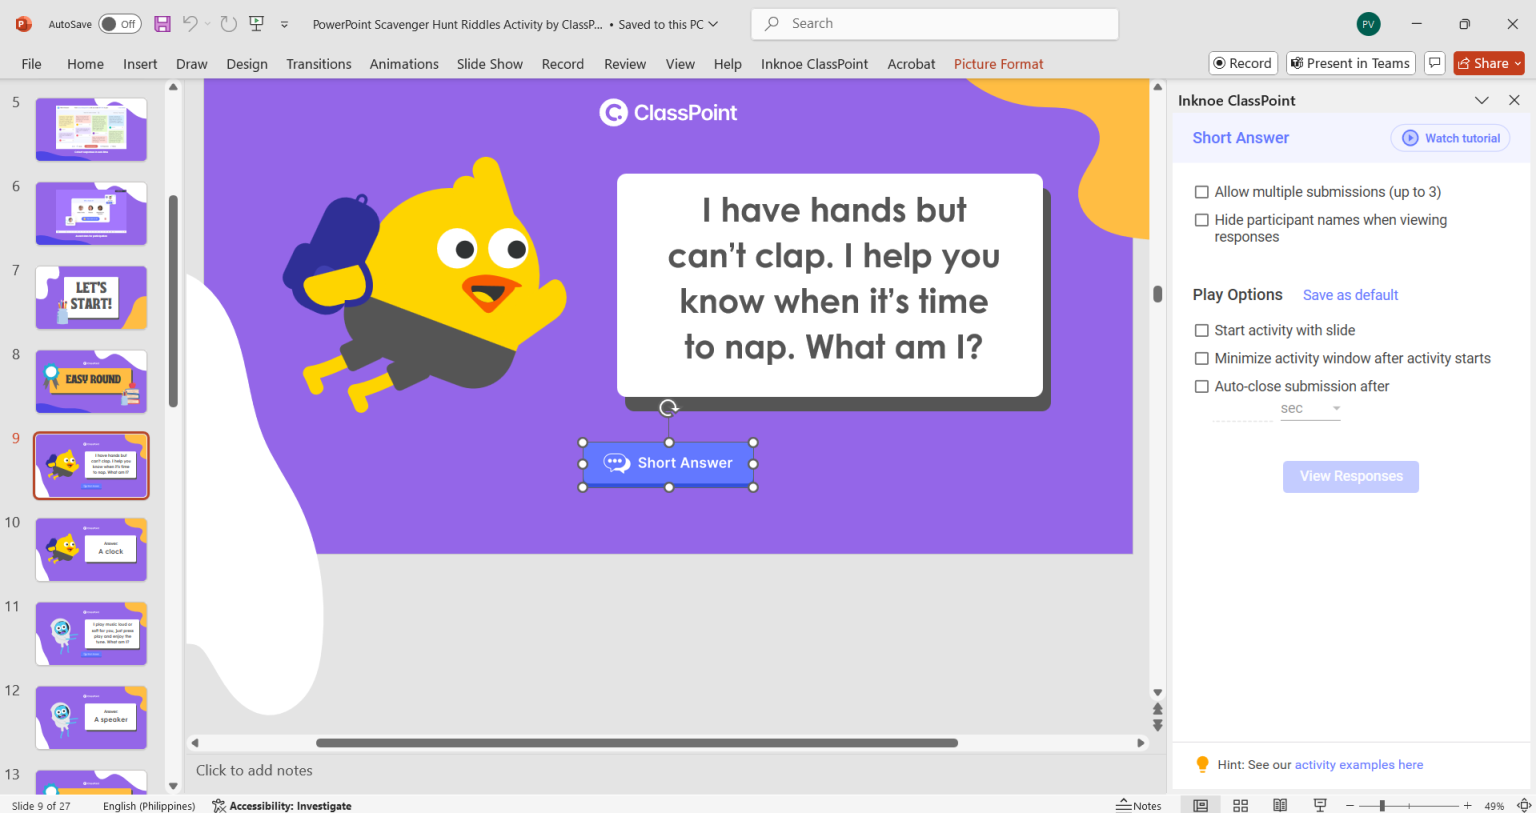This screenshot has width=1536, height=813.
Task: Open the Share dropdown arrow
Action: (1517, 62)
